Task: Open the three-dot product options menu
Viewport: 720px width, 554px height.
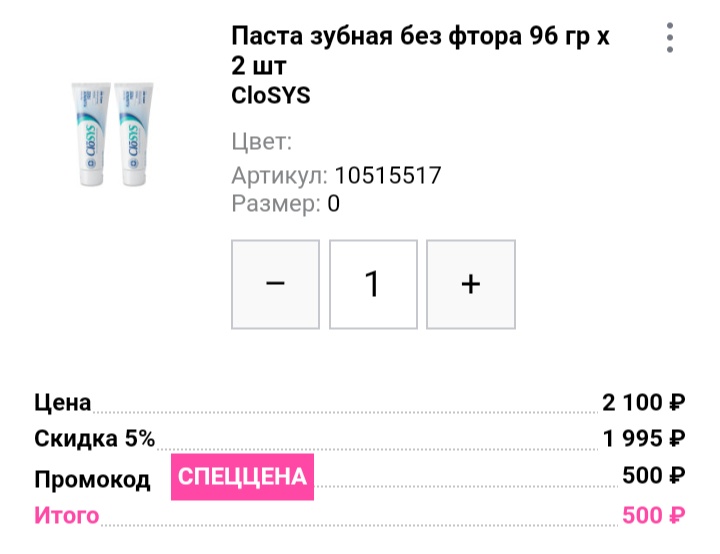Action: [x=670, y=37]
